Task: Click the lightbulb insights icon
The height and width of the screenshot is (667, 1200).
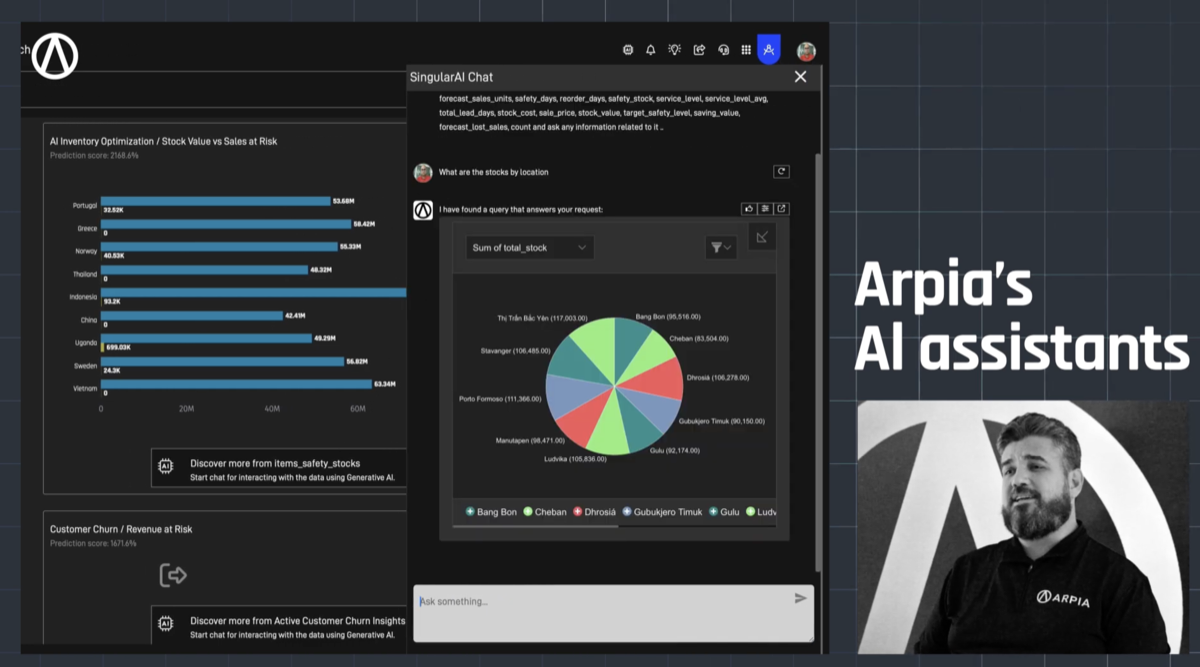Action: pyautogui.click(x=675, y=50)
